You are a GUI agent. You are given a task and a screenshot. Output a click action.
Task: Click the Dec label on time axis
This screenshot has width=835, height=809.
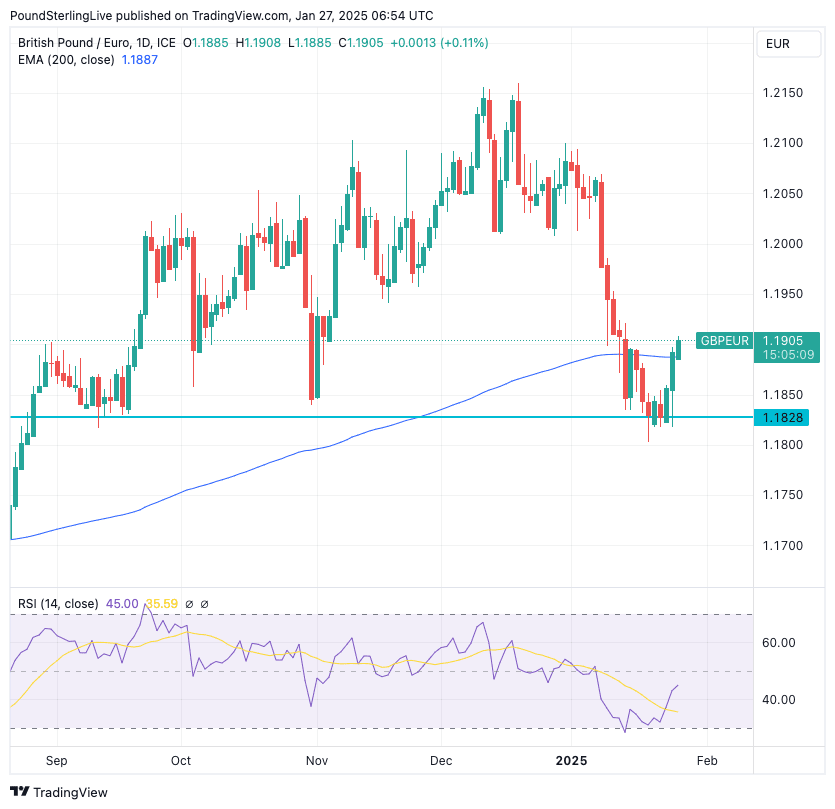[x=441, y=761]
